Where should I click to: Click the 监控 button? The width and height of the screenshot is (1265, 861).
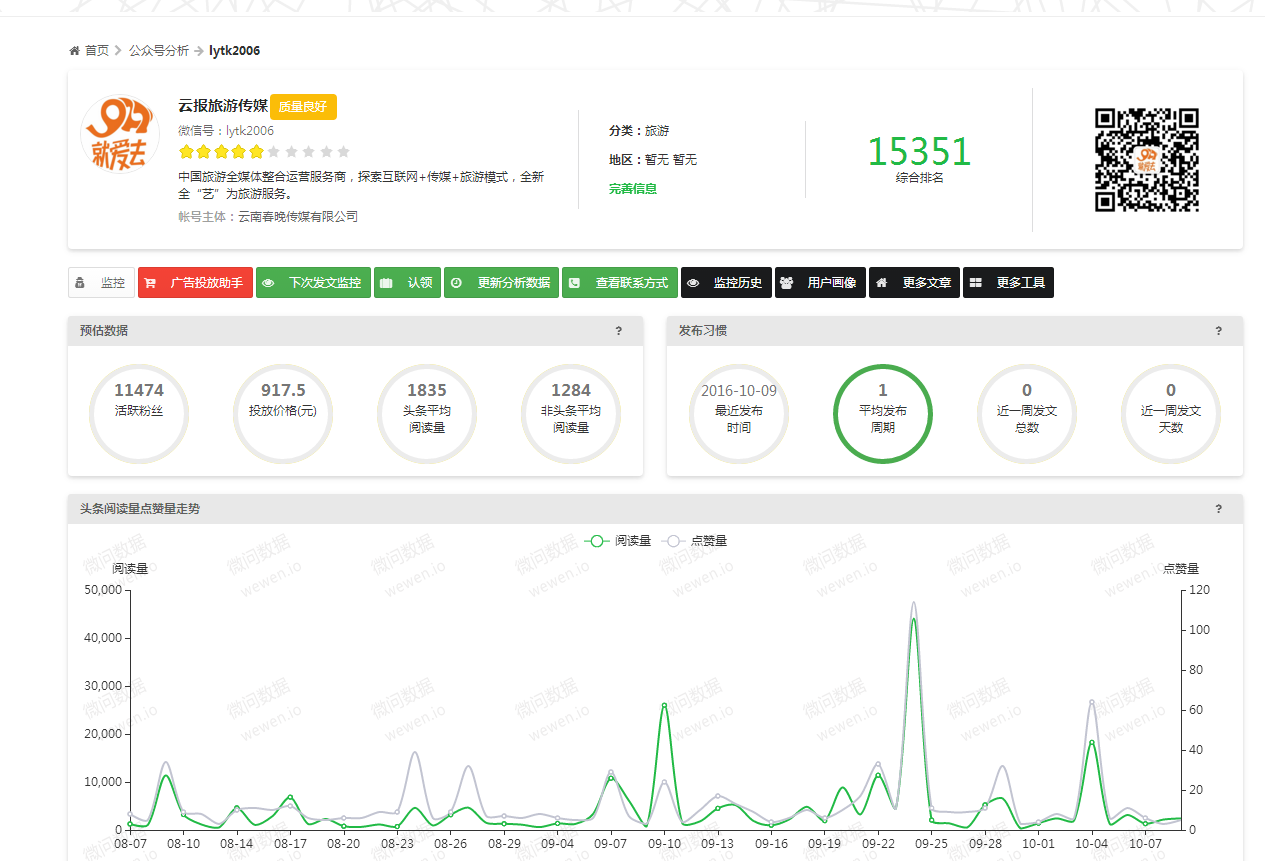point(101,282)
